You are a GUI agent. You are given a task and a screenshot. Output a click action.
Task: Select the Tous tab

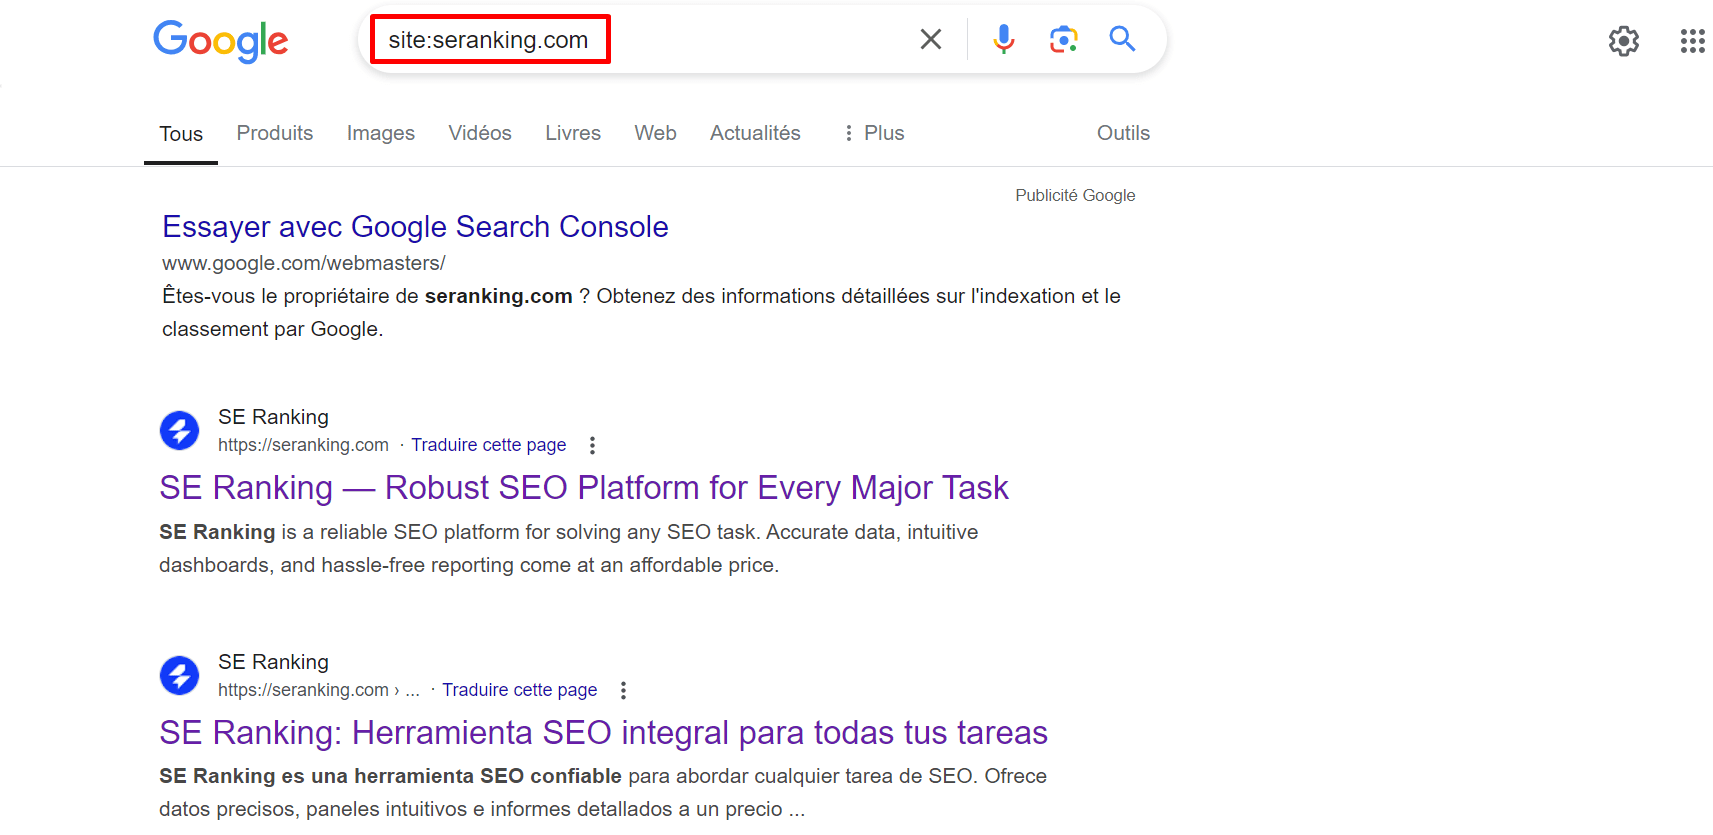(x=181, y=134)
